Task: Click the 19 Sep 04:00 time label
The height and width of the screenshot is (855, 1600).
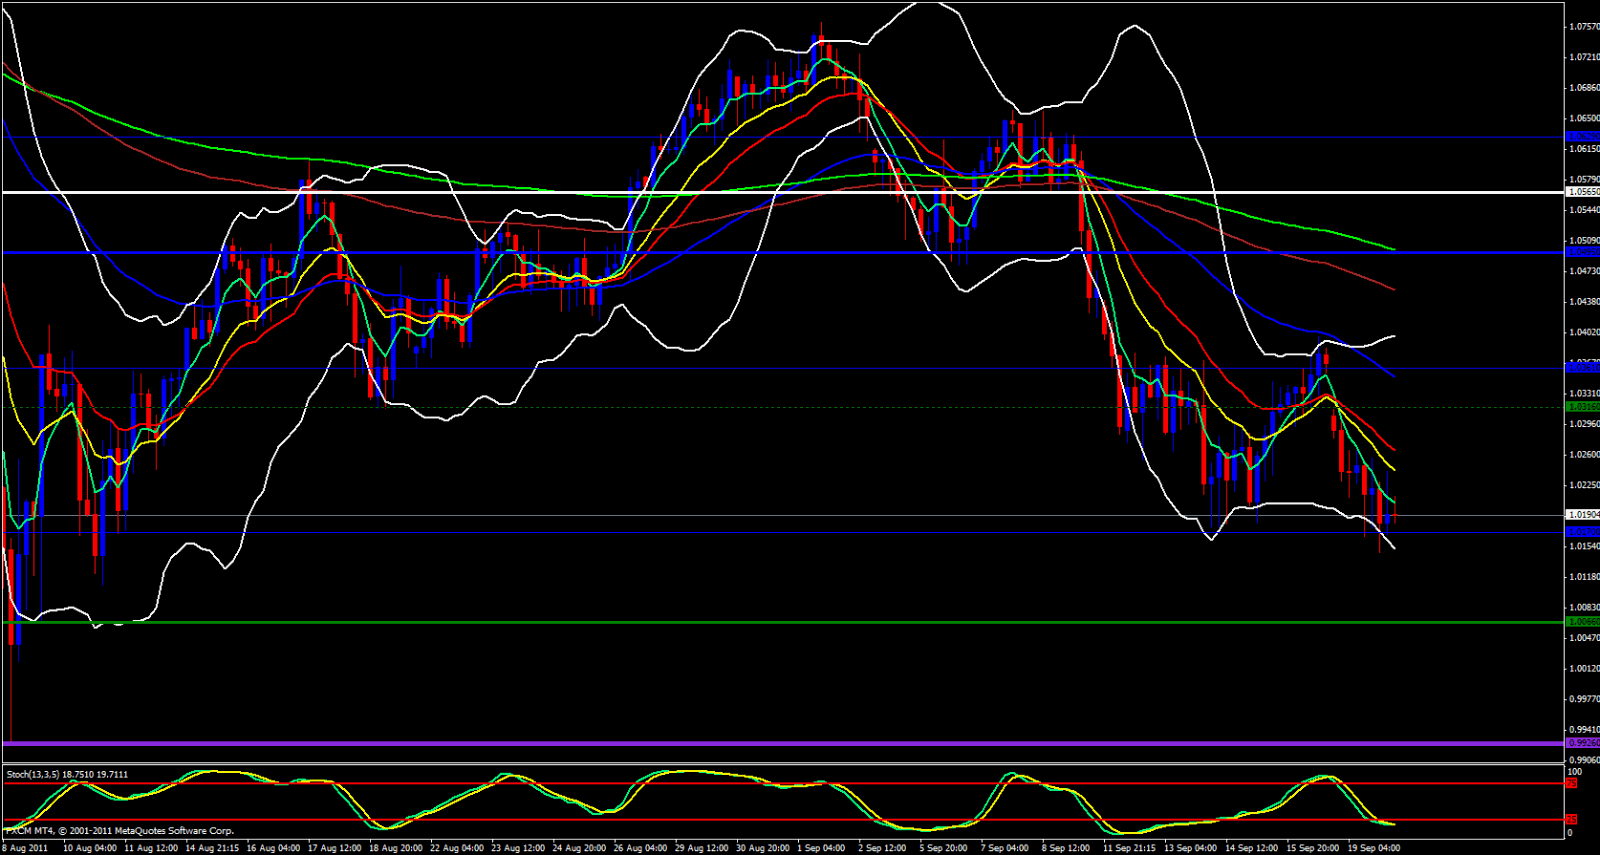Action: pyautogui.click(x=1373, y=848)
